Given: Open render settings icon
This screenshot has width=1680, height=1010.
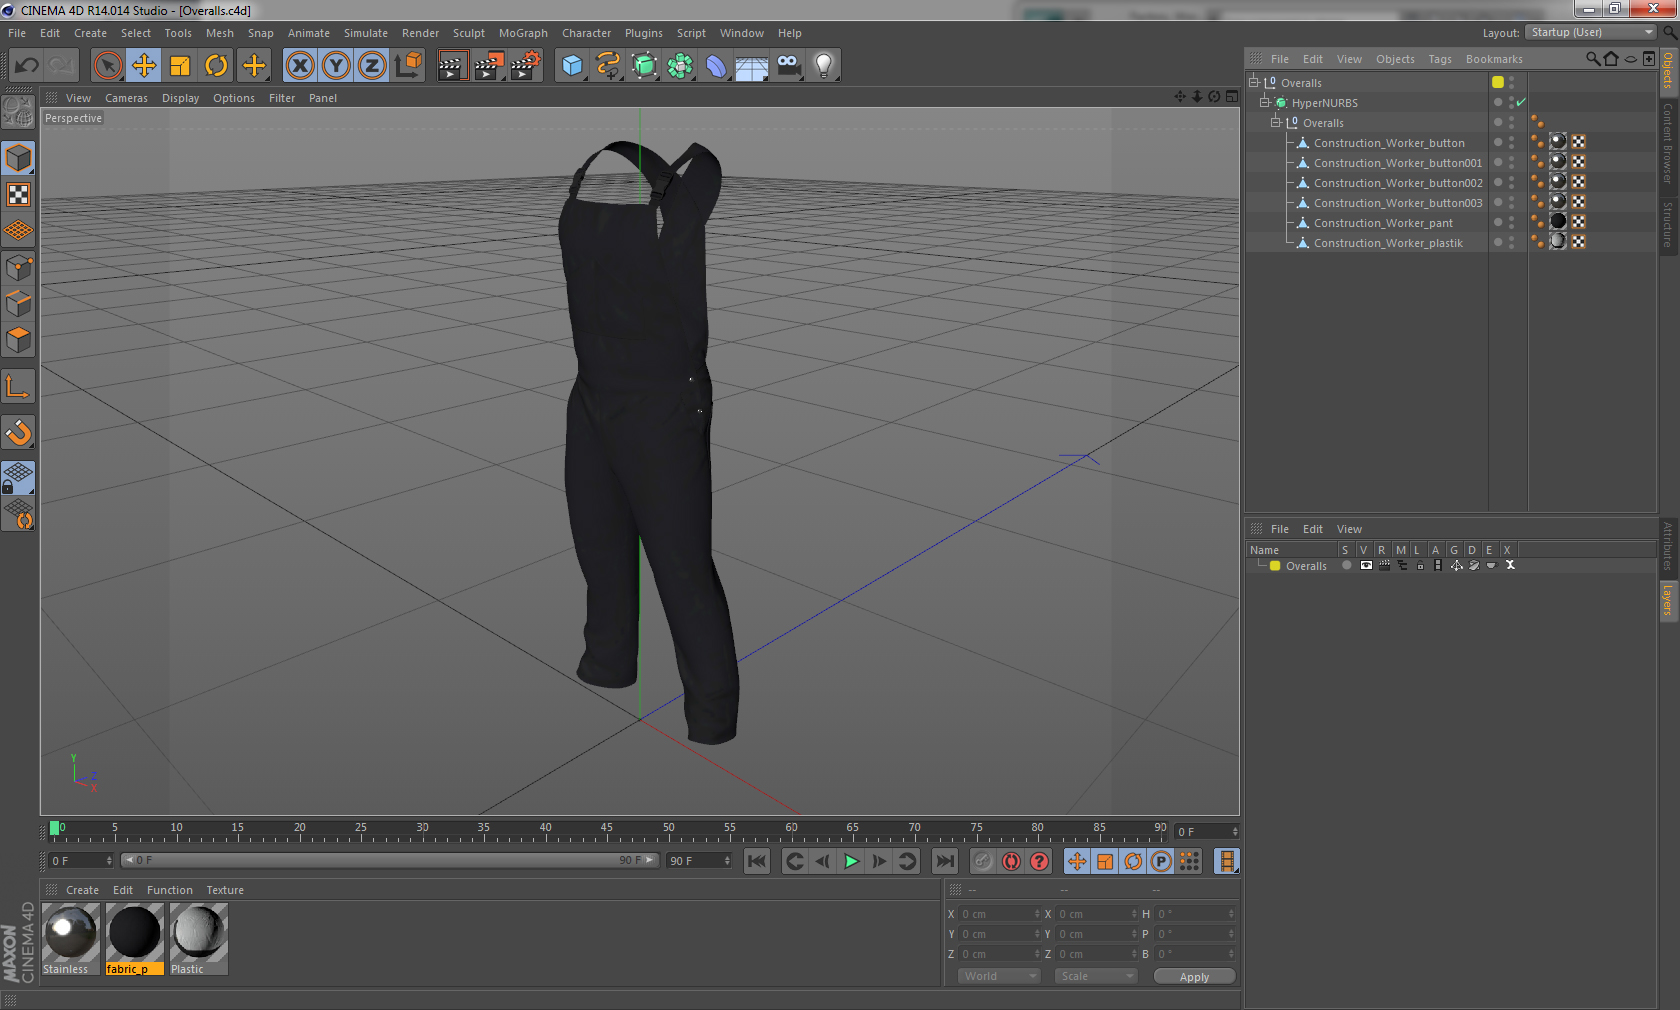Looking at the screenshot, I should [x=525, y=66].
